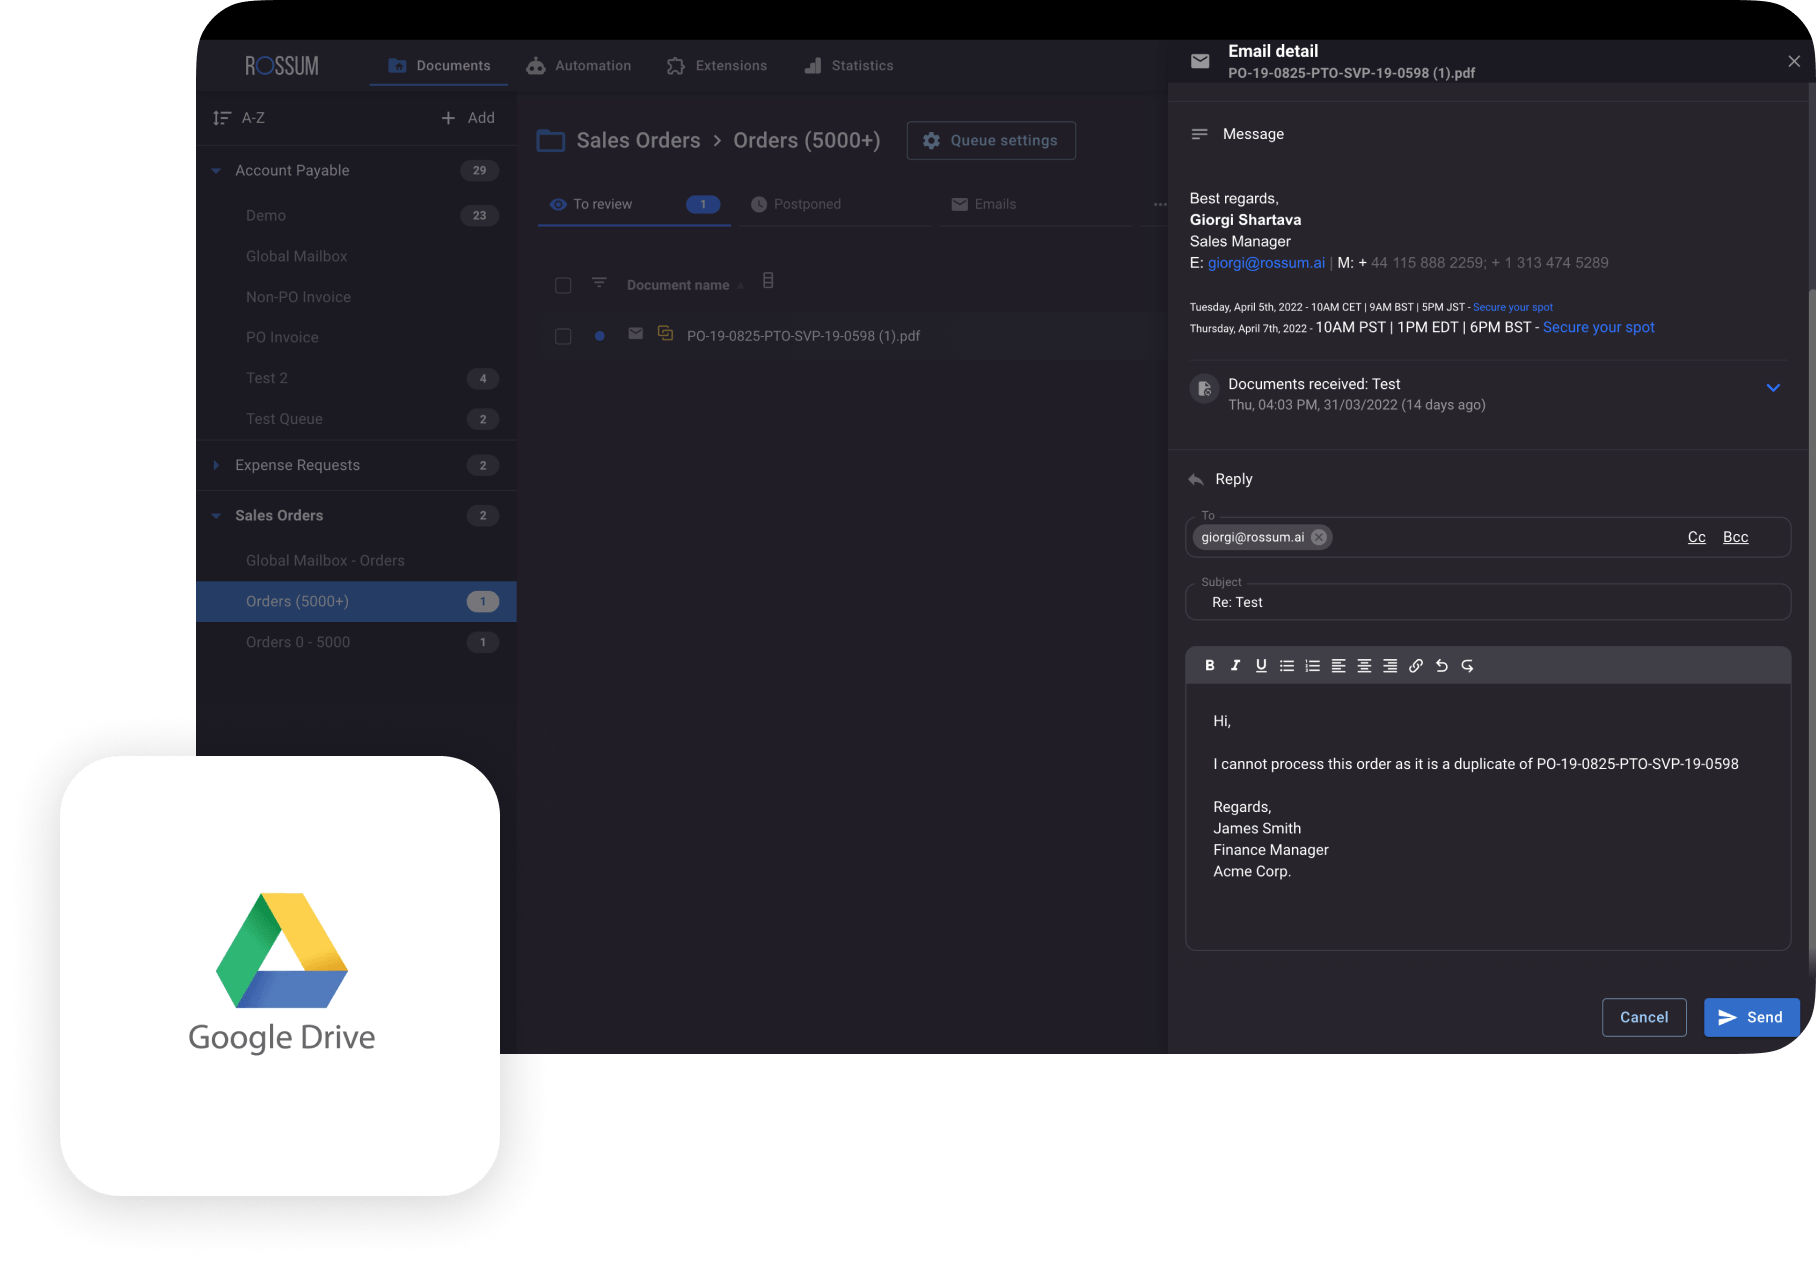This screenshot has height=1264, width=1816.
Task: Click the filter icon beside Document name
Action: (599, 283)
